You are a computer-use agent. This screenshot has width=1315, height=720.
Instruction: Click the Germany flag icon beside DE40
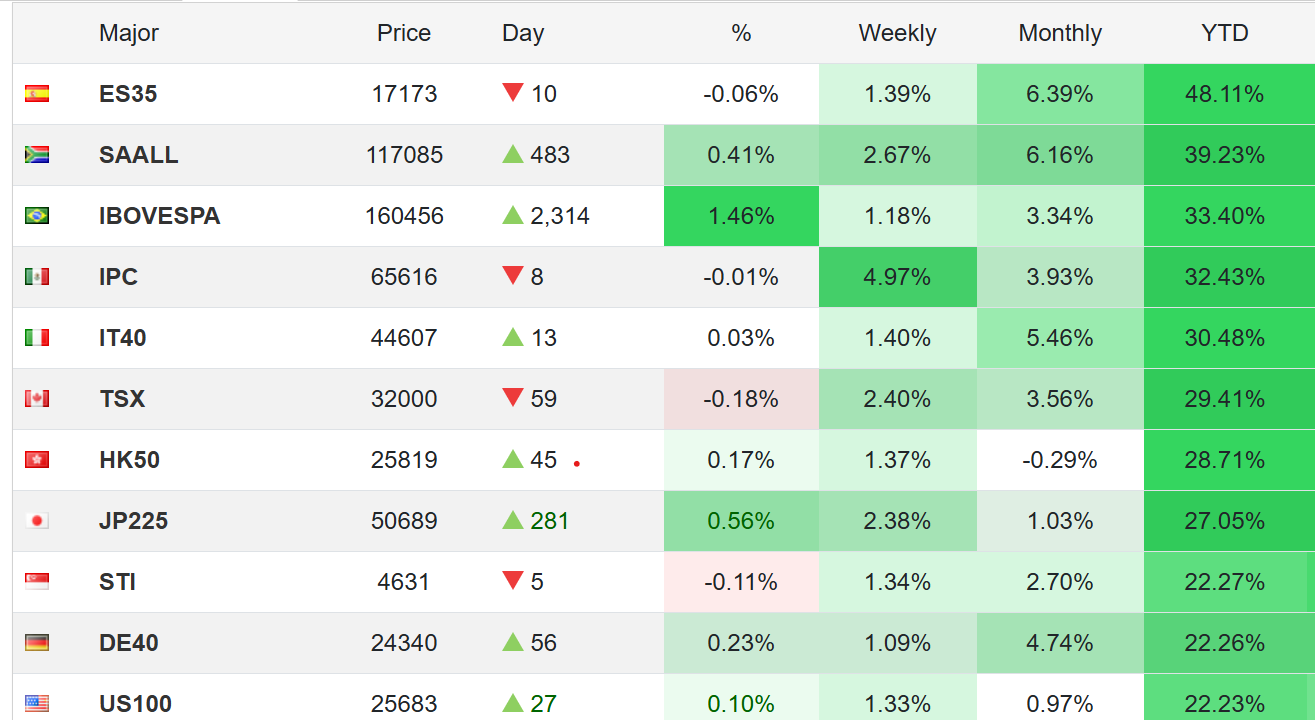[x=37, y=643]
